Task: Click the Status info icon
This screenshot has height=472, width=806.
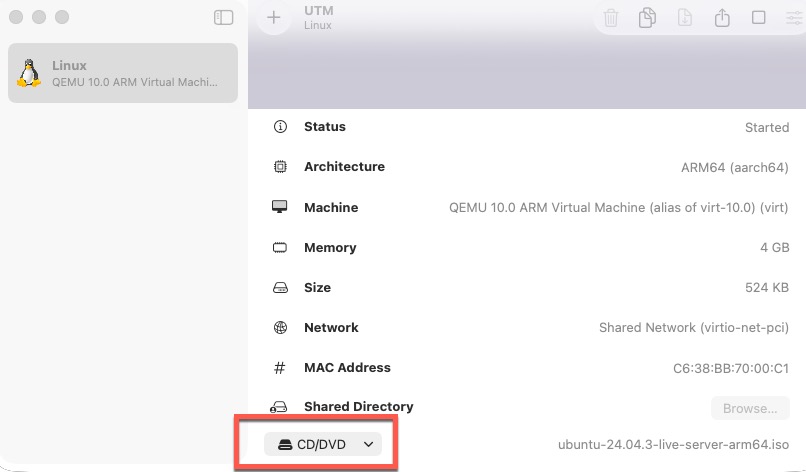Action: pyautogui.click(x=280, y=126)
